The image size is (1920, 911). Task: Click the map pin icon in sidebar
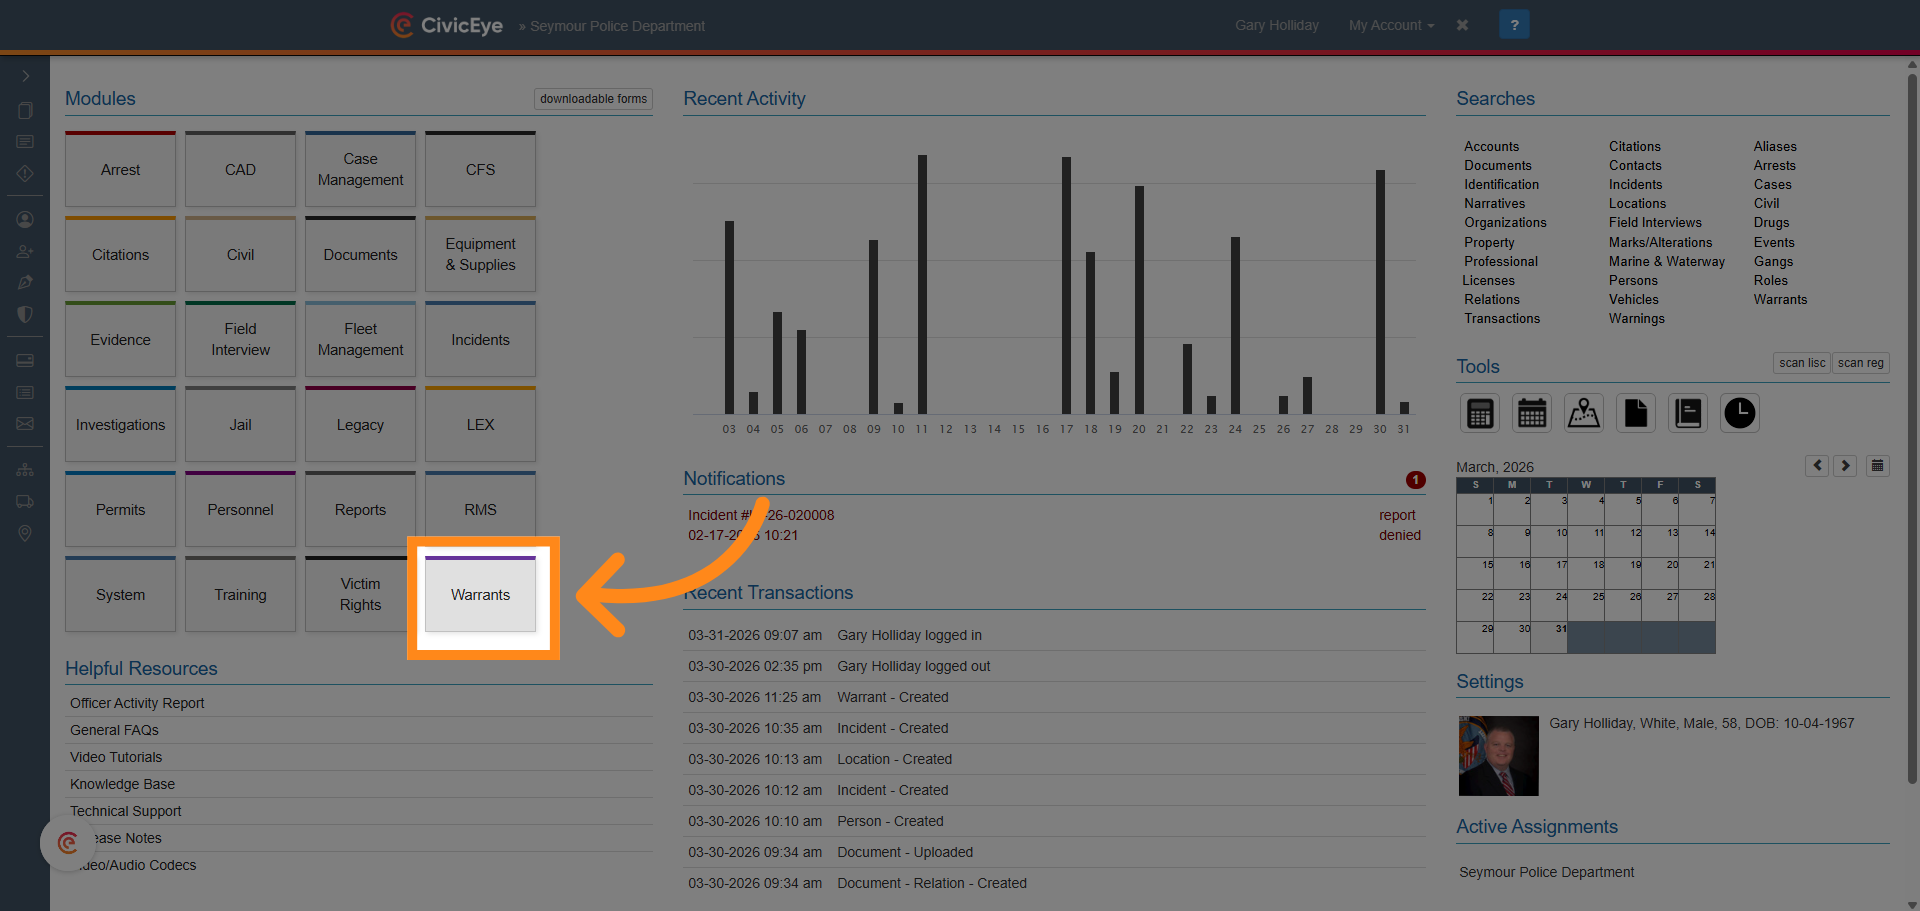(25, 534)
